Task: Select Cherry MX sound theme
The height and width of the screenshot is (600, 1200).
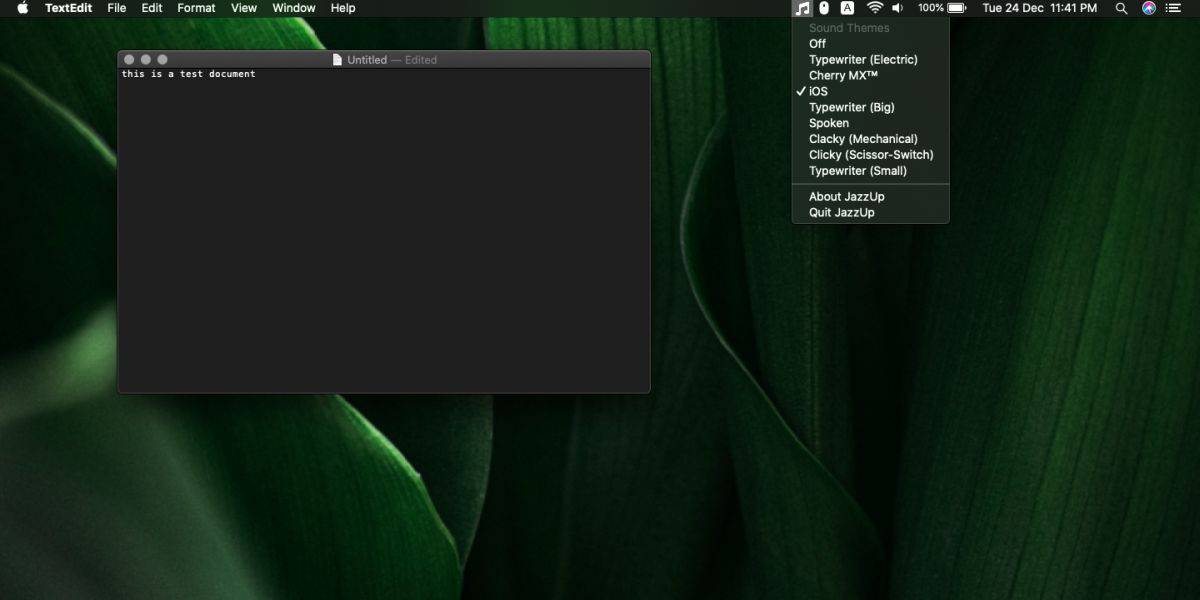Action: (x=870, y=76)
